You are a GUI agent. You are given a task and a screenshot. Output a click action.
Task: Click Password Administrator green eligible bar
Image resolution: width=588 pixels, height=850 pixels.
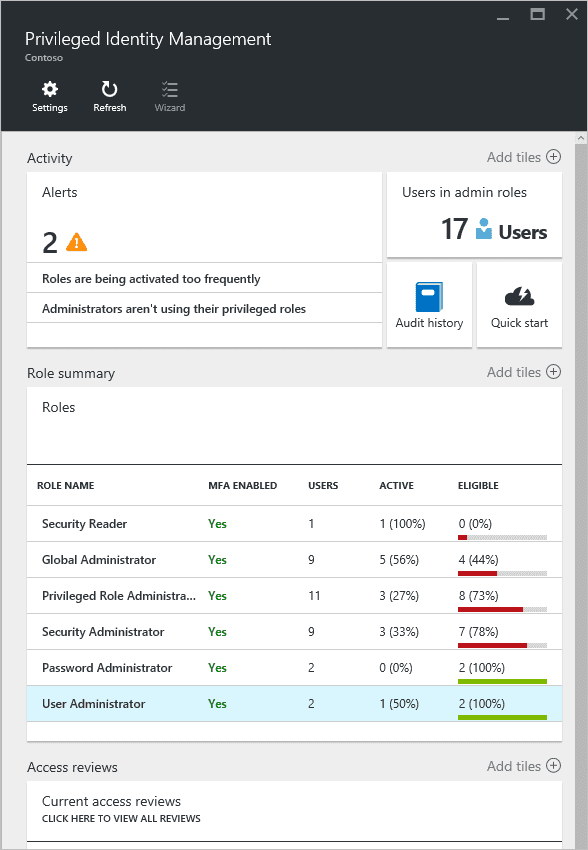coord(502,681)
